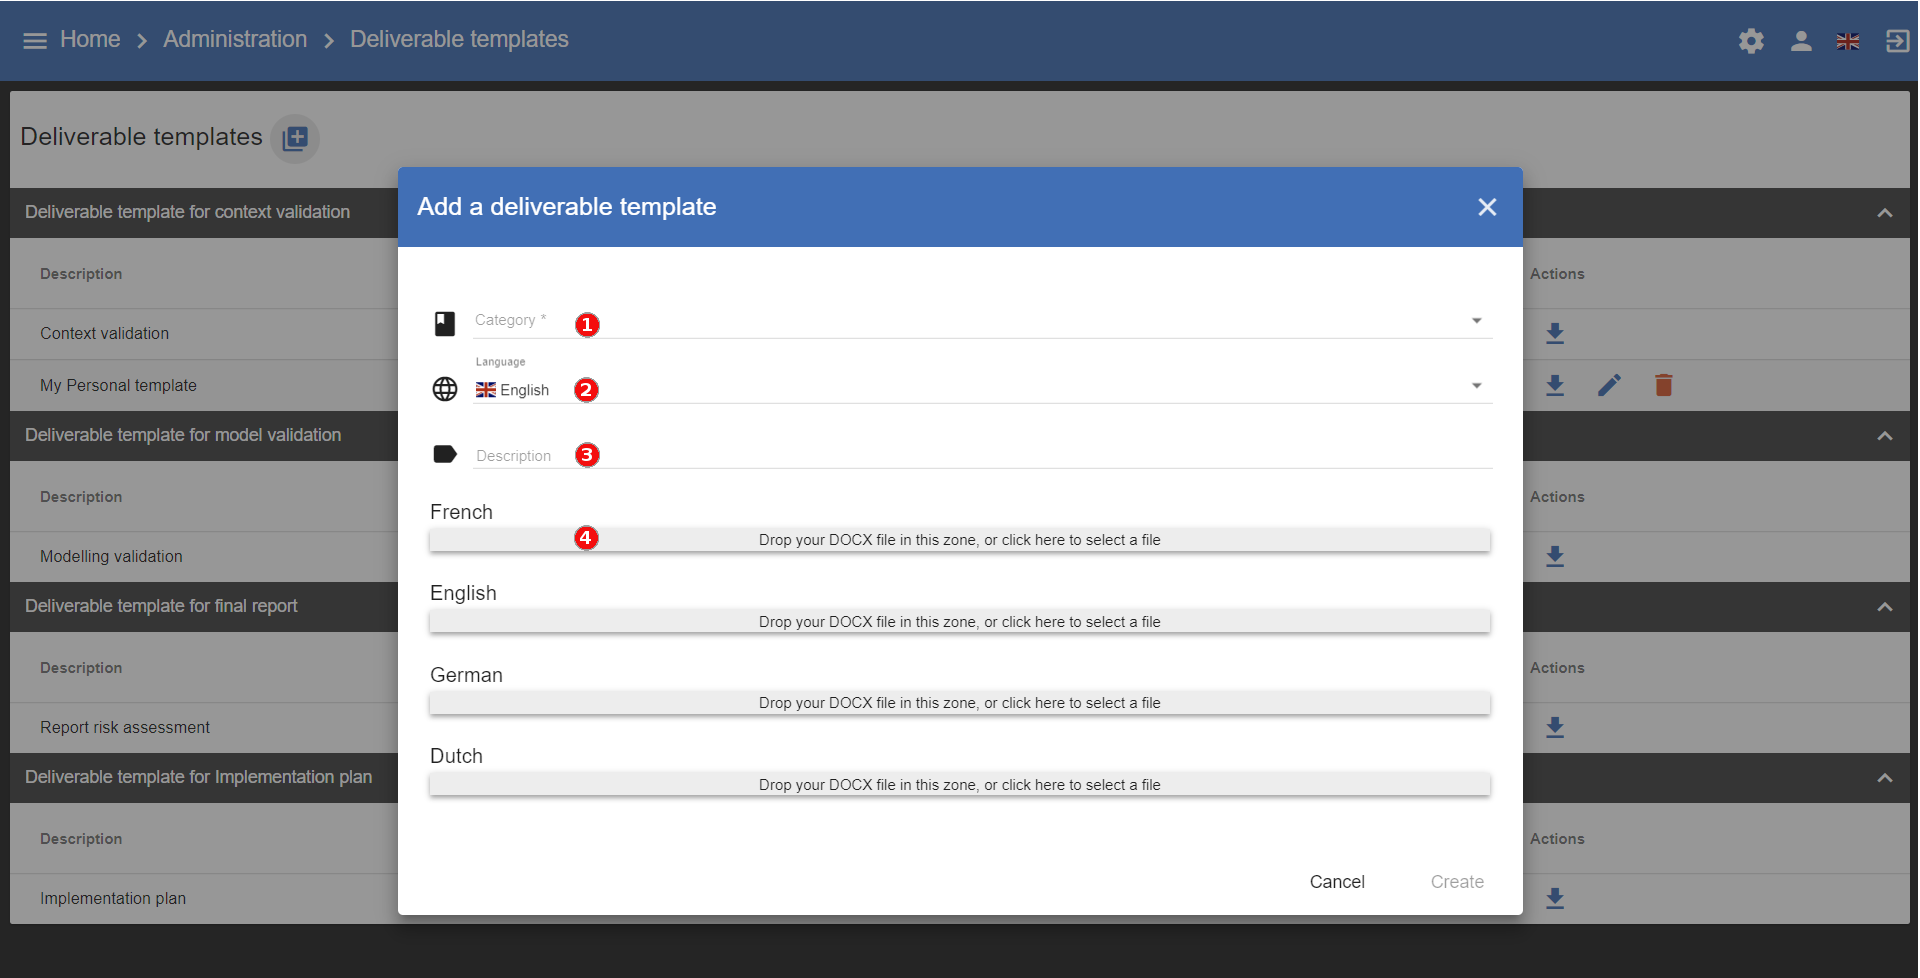Screen dimensions: 1920x978
Task: Click the Create button
Action: pyautogui.click(x=1457, y=881)
